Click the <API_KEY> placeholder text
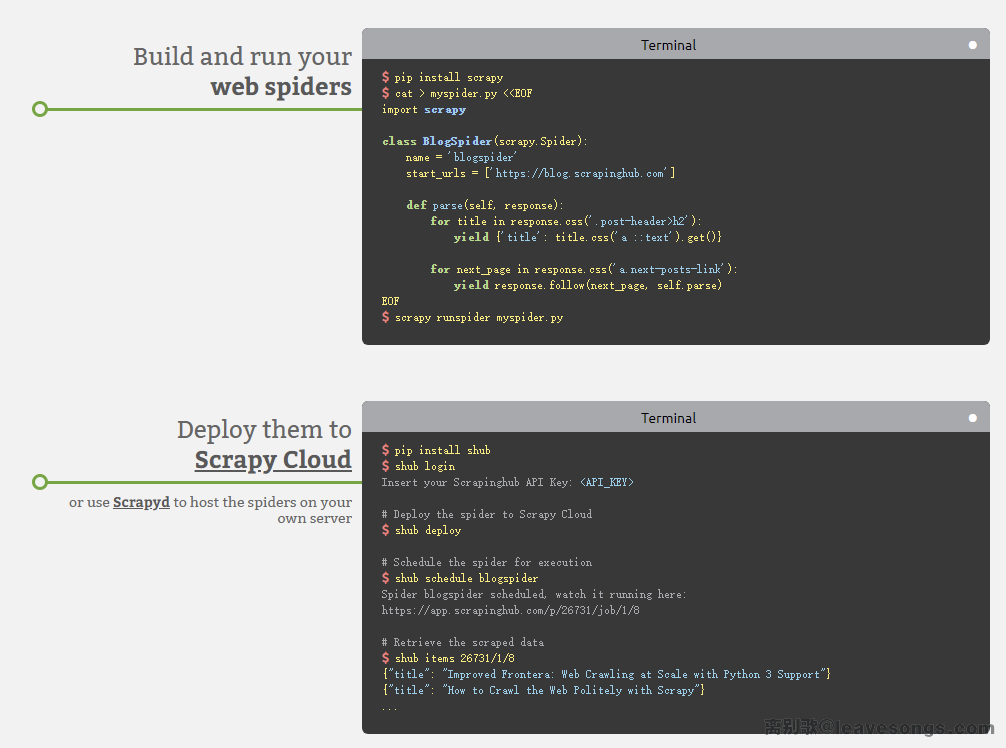The width and height of the screenshot is (1006, 748). point(606,482)
